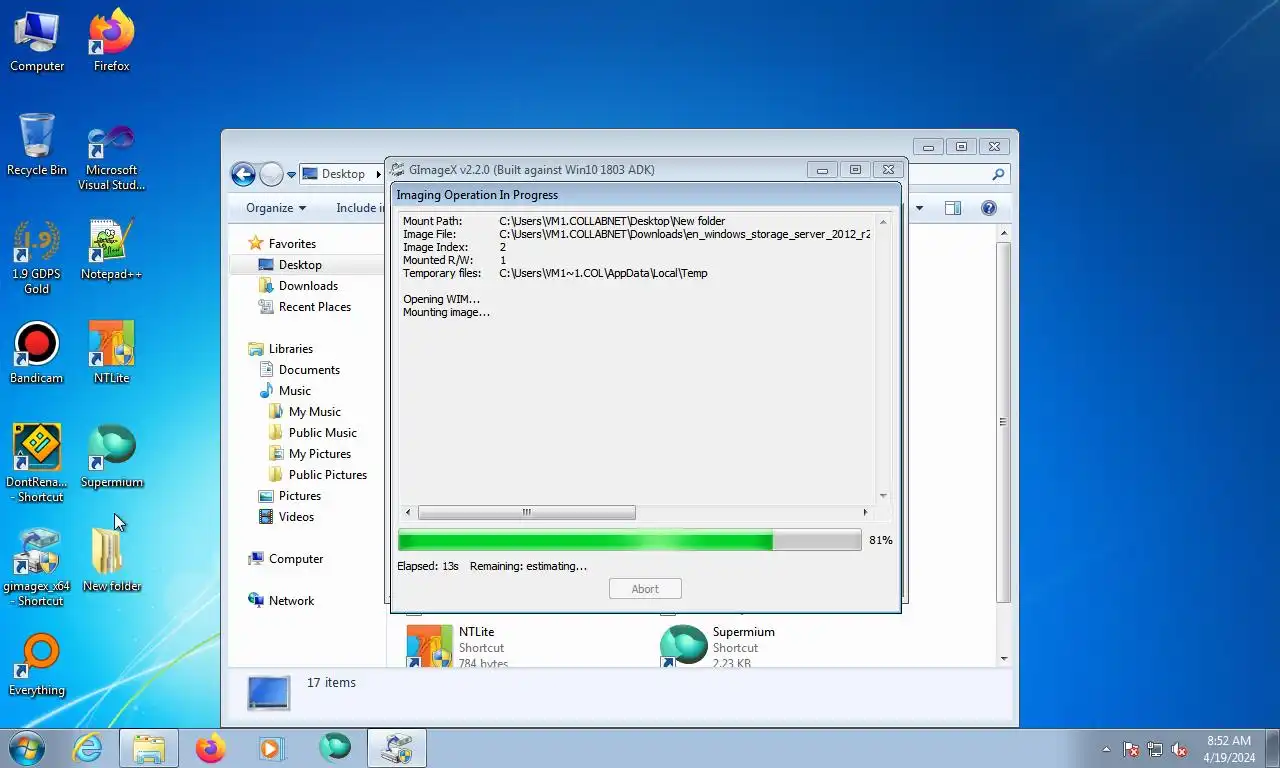Click the log's right horizontal scroll arrow

click(x=865, y=513)
